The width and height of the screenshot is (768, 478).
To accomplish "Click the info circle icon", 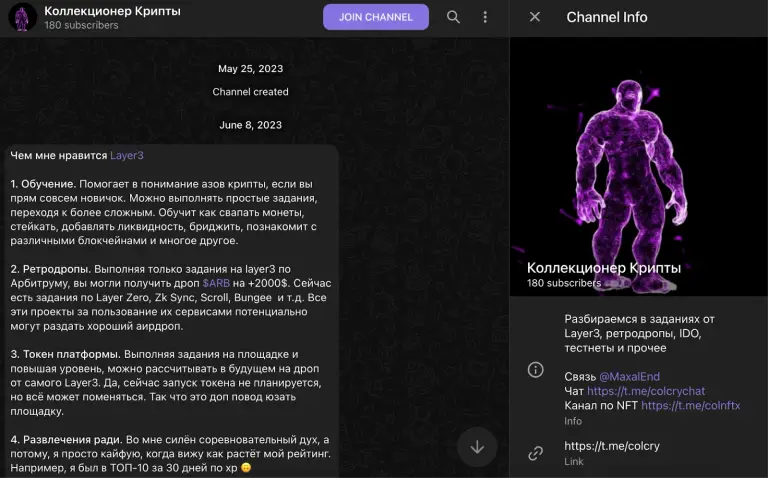I will click(535, 369).
